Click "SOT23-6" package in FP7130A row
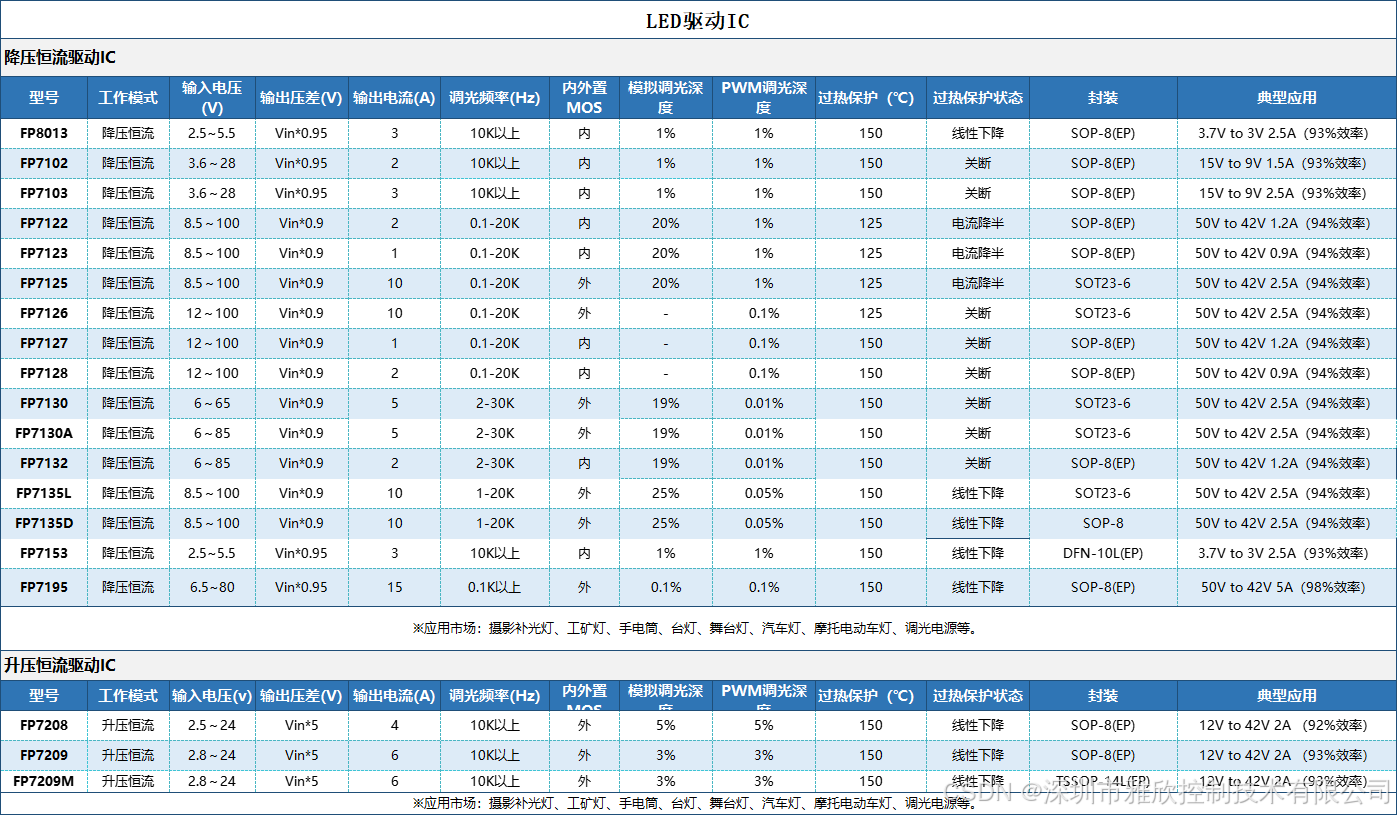Viewport: 1397px width, 815px height. 1103,433
